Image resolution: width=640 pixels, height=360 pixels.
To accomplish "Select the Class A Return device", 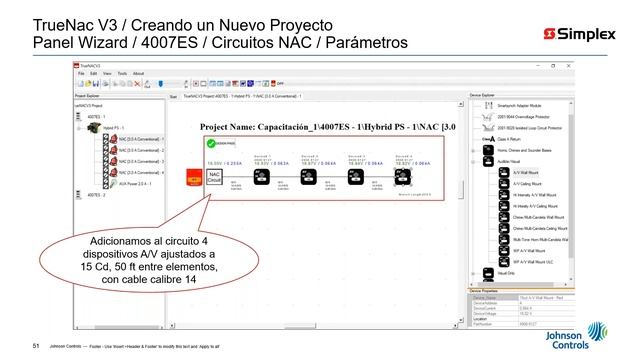I will pos(509,139).
